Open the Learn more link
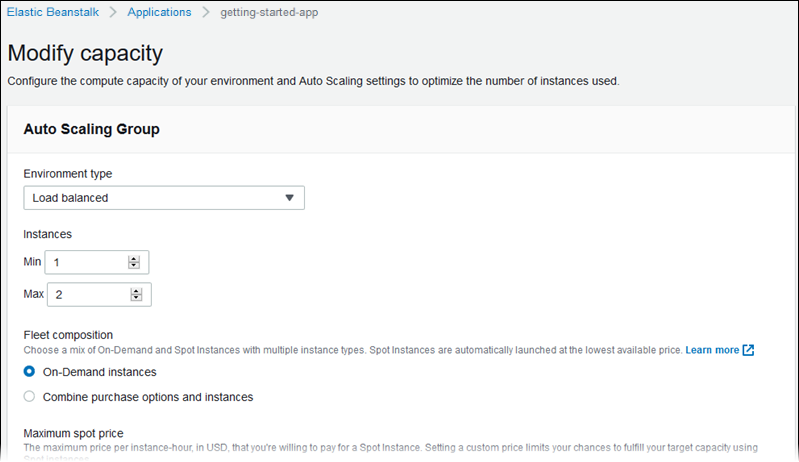 [x=712, y=350]
